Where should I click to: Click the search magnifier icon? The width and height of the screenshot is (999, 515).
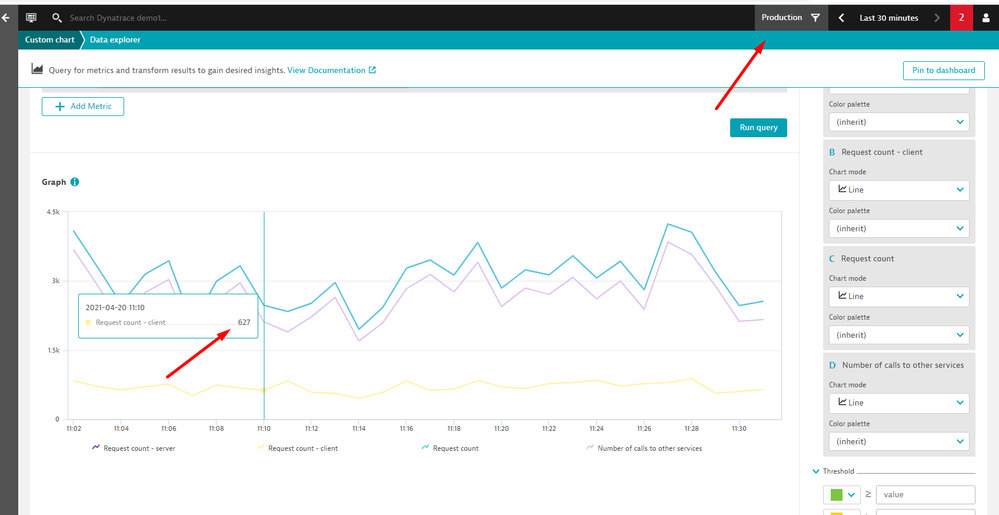57,18
